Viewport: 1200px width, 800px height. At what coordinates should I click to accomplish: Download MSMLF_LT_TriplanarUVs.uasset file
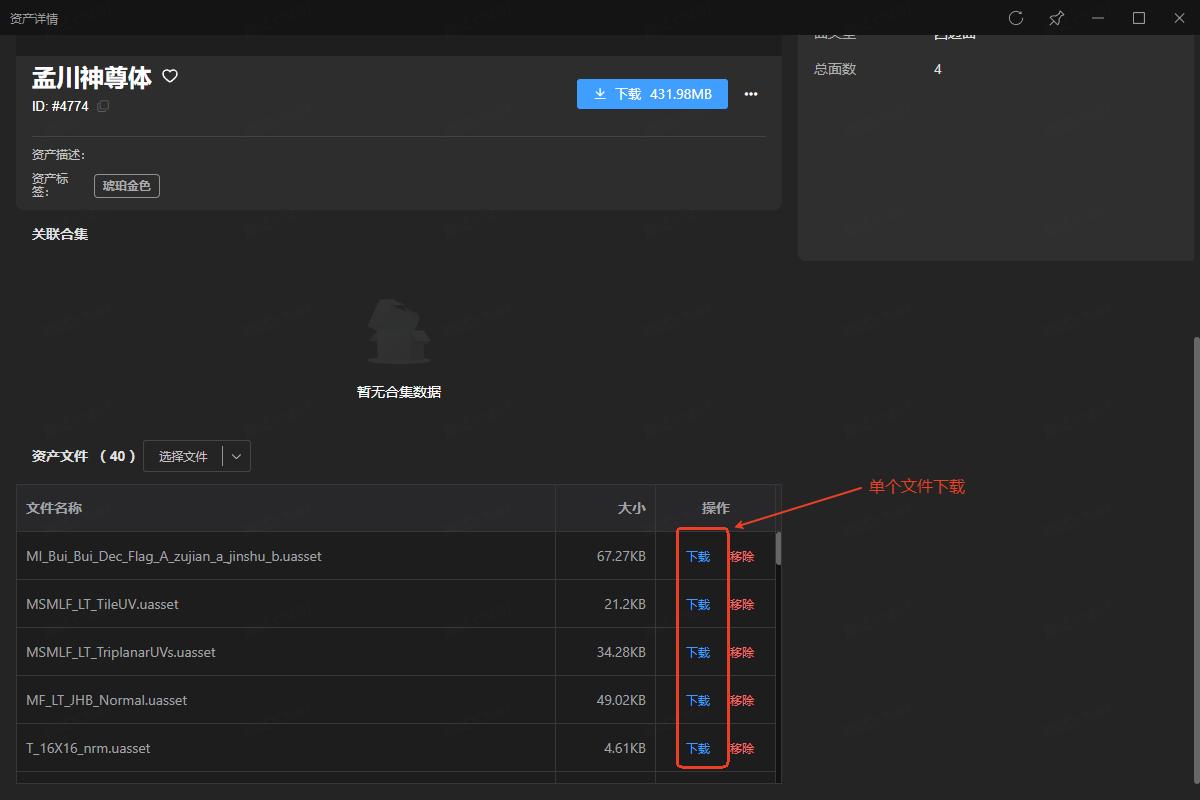pos(698,652)
